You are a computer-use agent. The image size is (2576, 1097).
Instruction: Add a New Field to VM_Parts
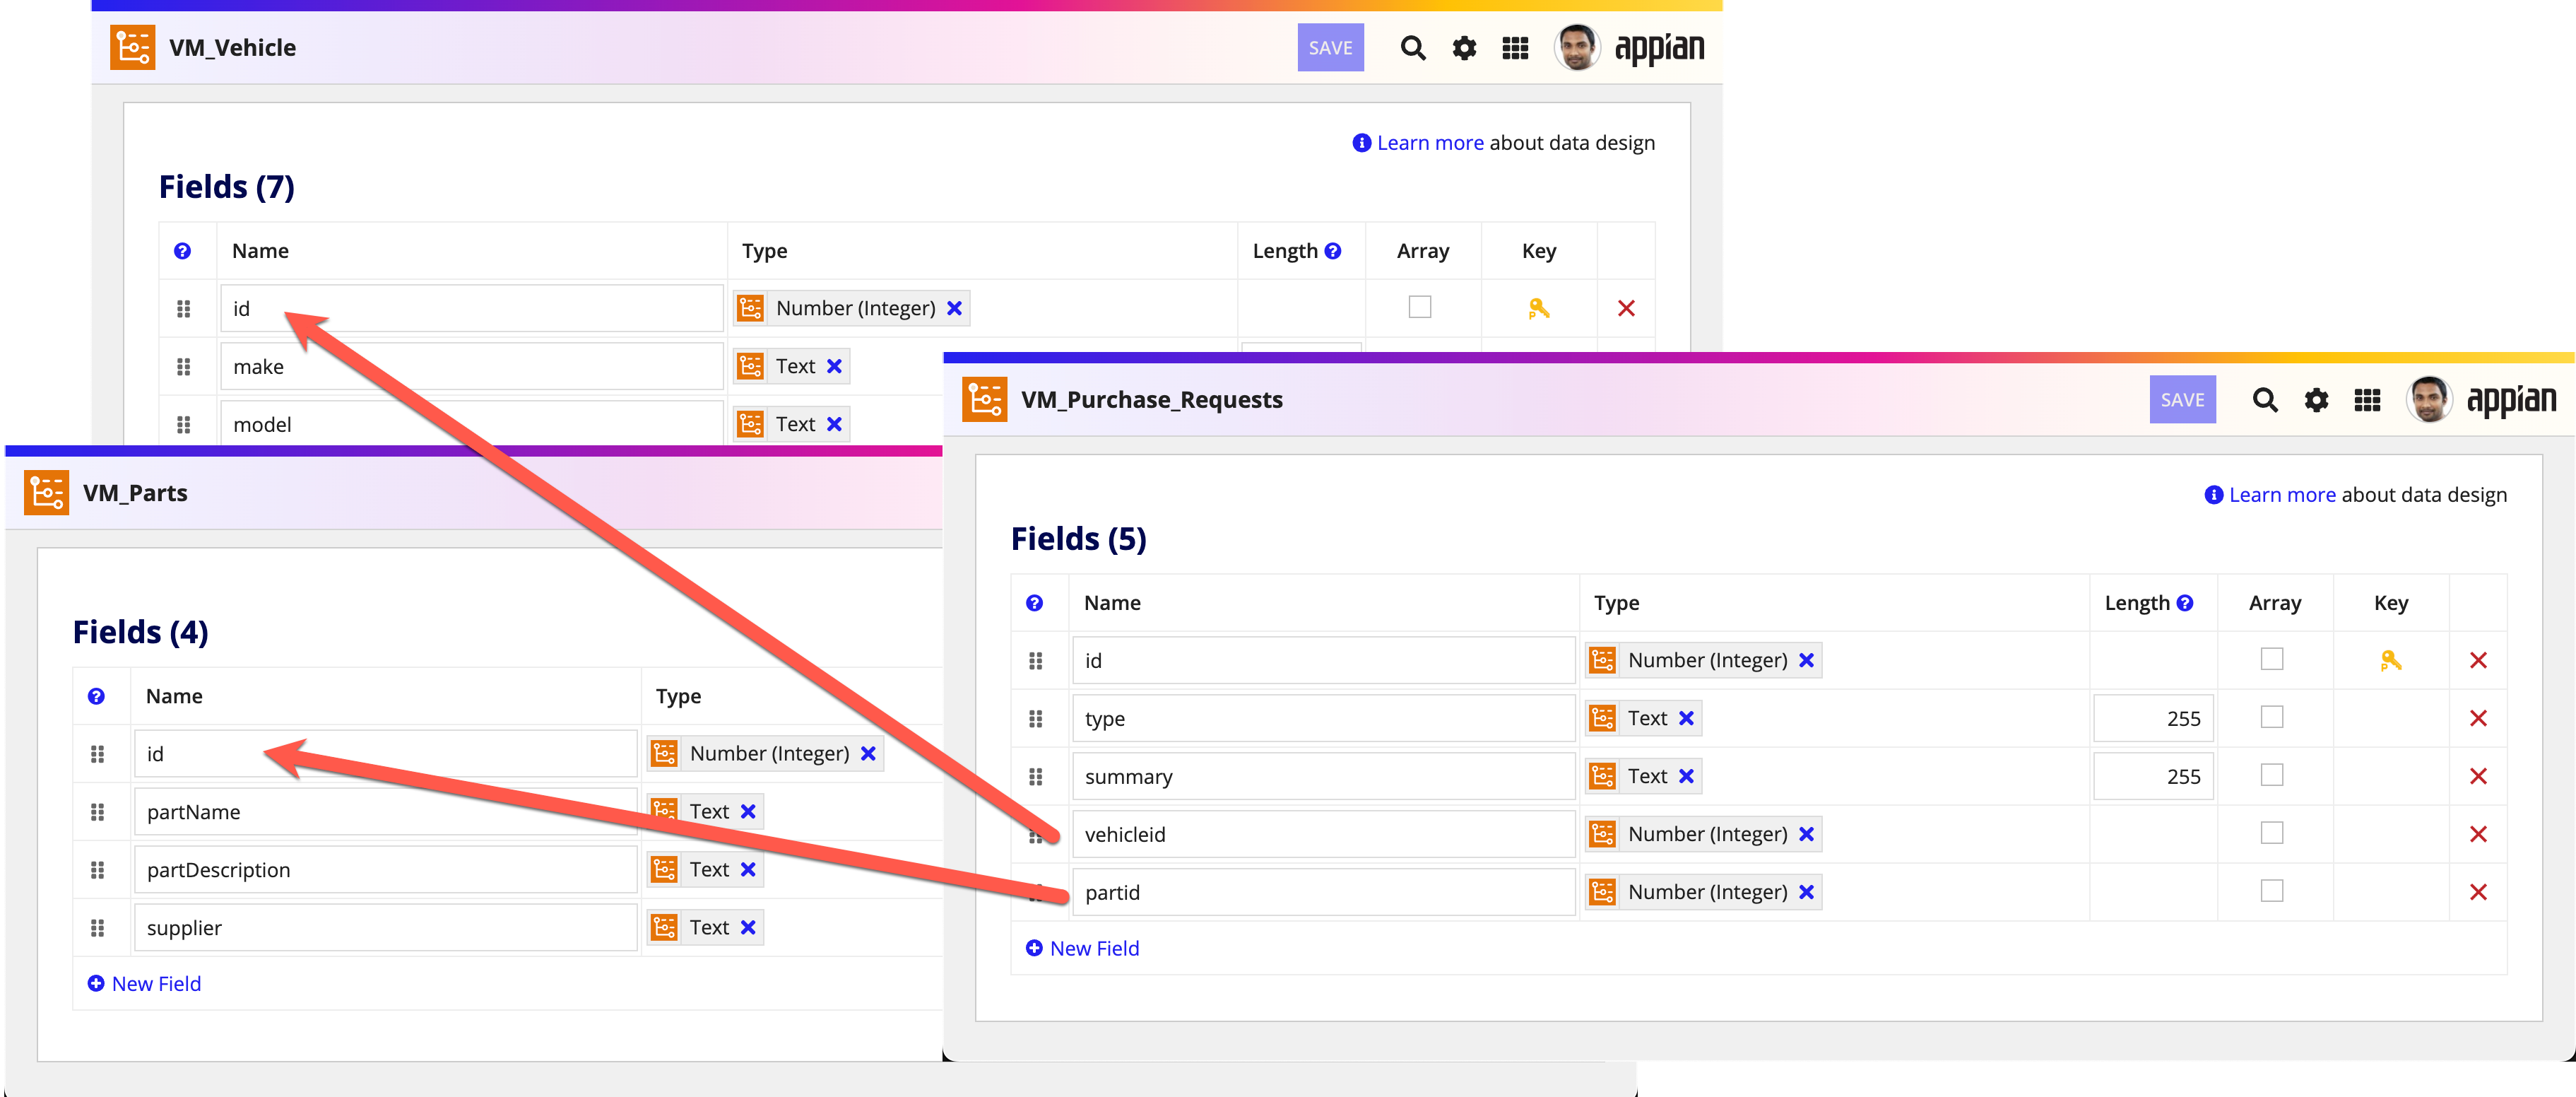[144, 984]
